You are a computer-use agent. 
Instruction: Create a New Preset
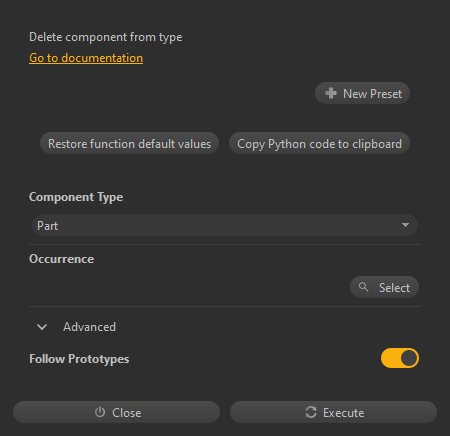(x=362, y=93)
